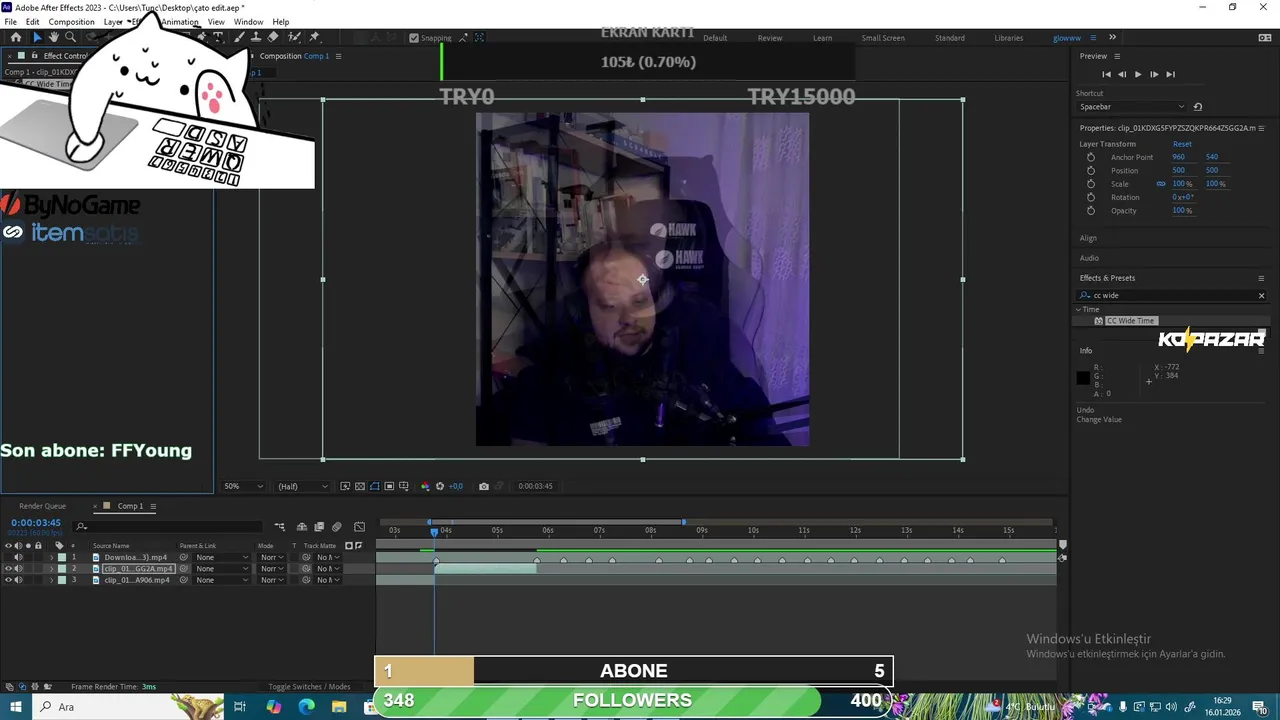The height and width of the screenshot is (720, 1280).
Task: Open the composition mini-flowchart icon
Action: pyautogui.click(x=279, y=527)
